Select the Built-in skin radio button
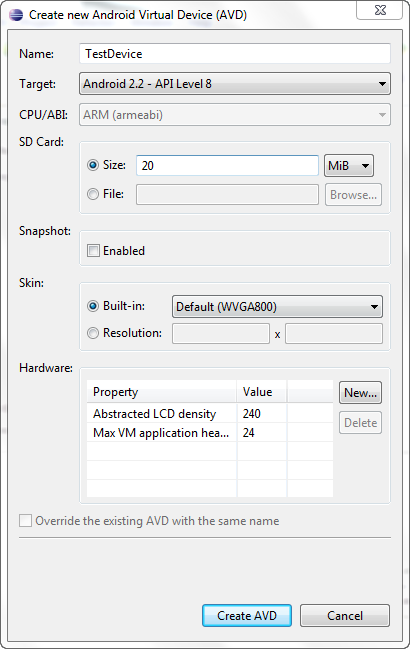Image resolution: width=410 pixels, height=649 pixels. point(93,306)
